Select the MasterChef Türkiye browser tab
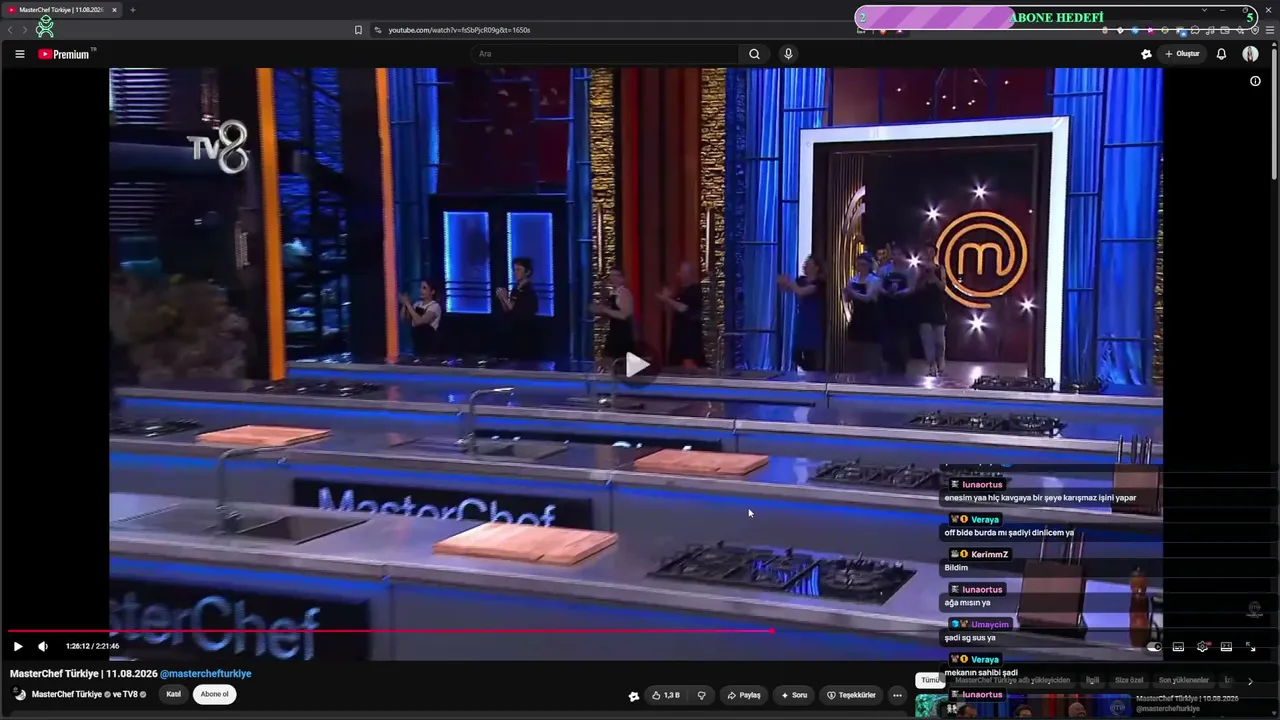The height and width of the screenshot is (720, 1280). pyautogui.click(x=62, y=10)
